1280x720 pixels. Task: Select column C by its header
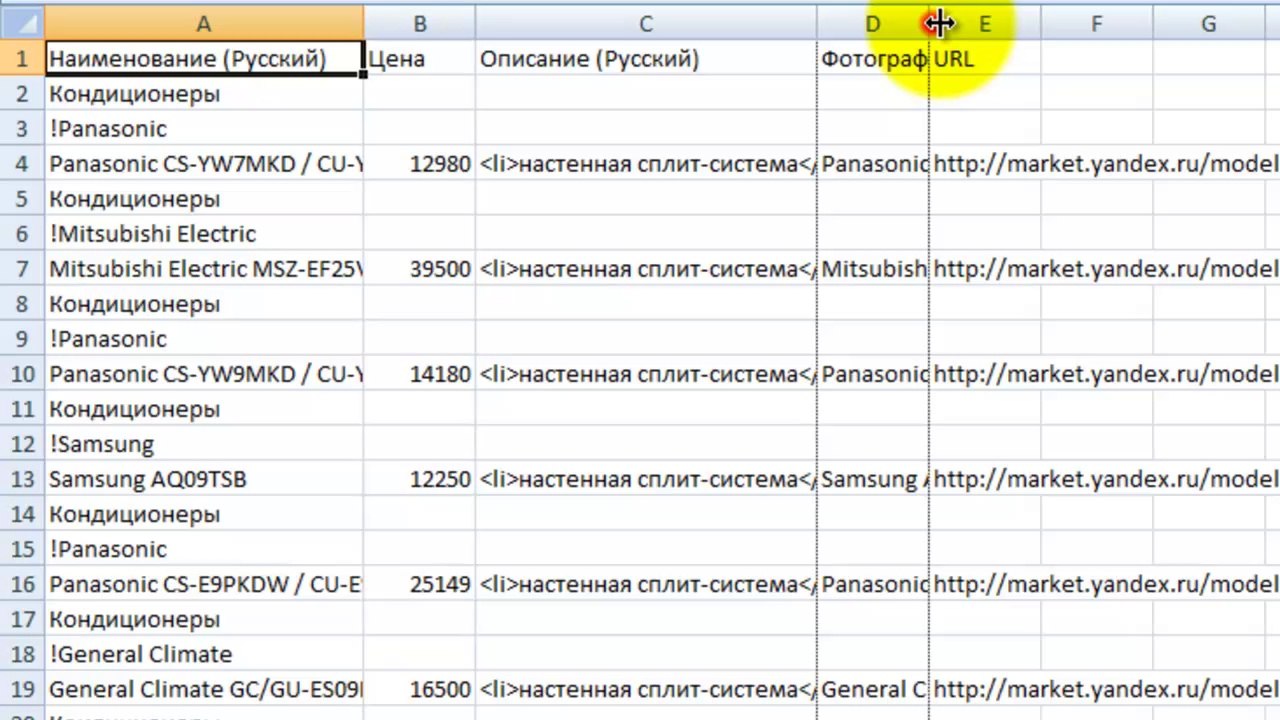(x=646, y=23)
